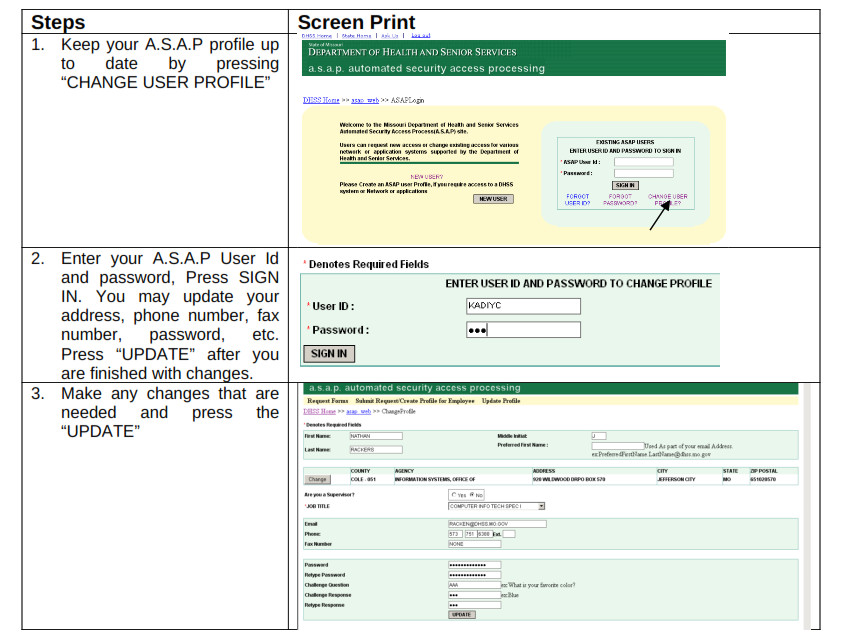This screenshot has width=845, height=644.
Task: Click the FORGOT PASSWORD link
Action: (620, 199)
